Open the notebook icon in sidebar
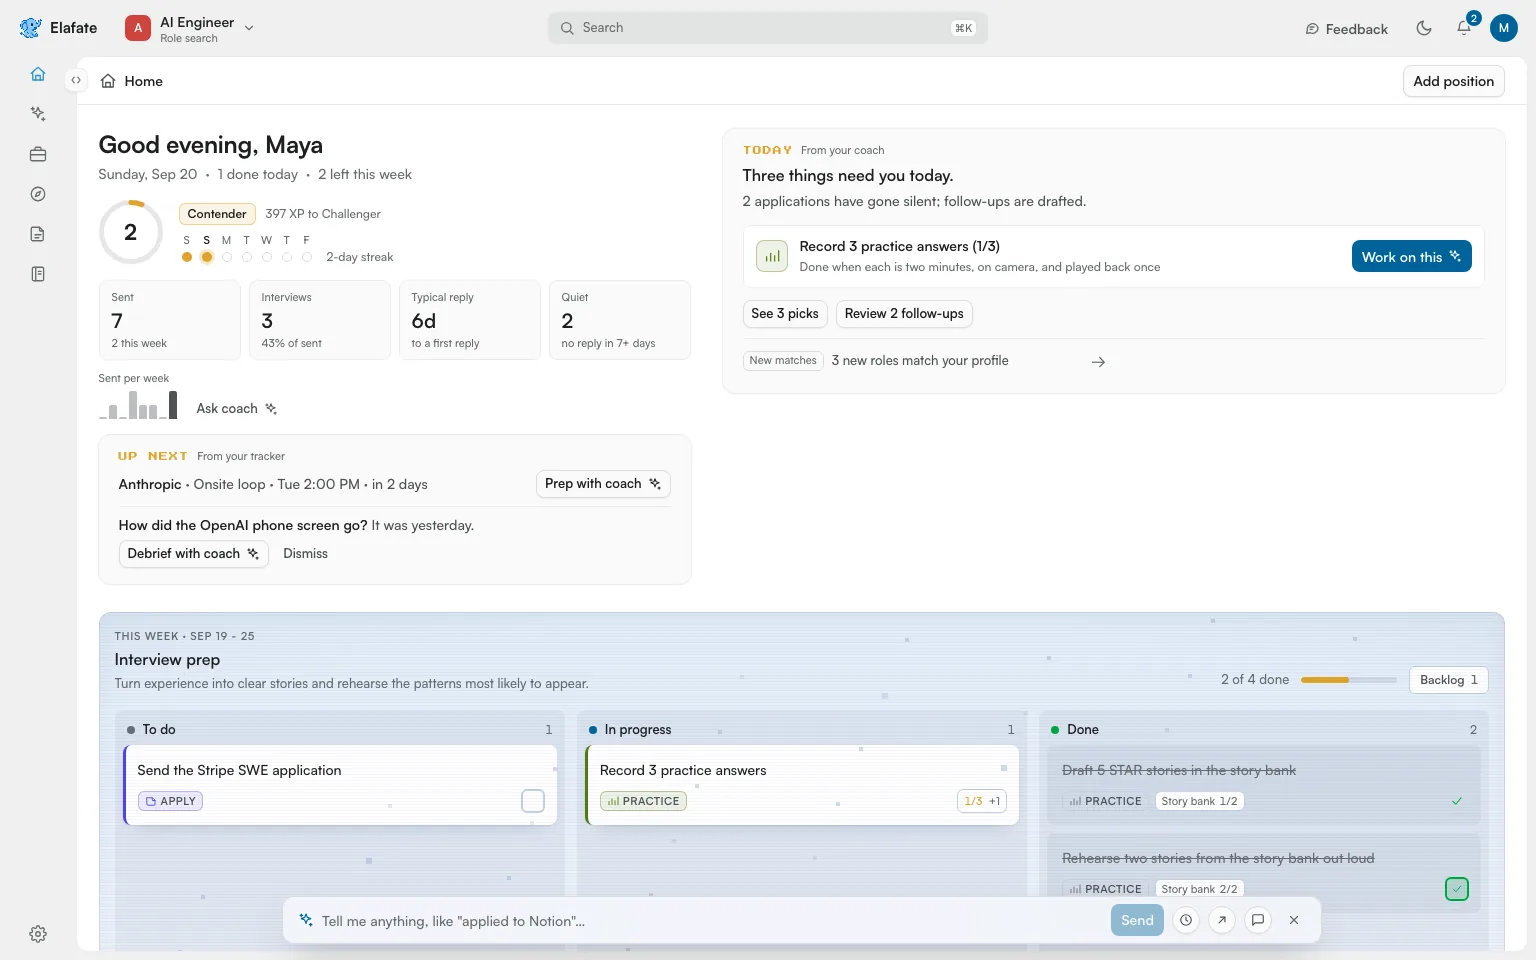This screenshot has width=1536, height=960. (x=38, y=274)
